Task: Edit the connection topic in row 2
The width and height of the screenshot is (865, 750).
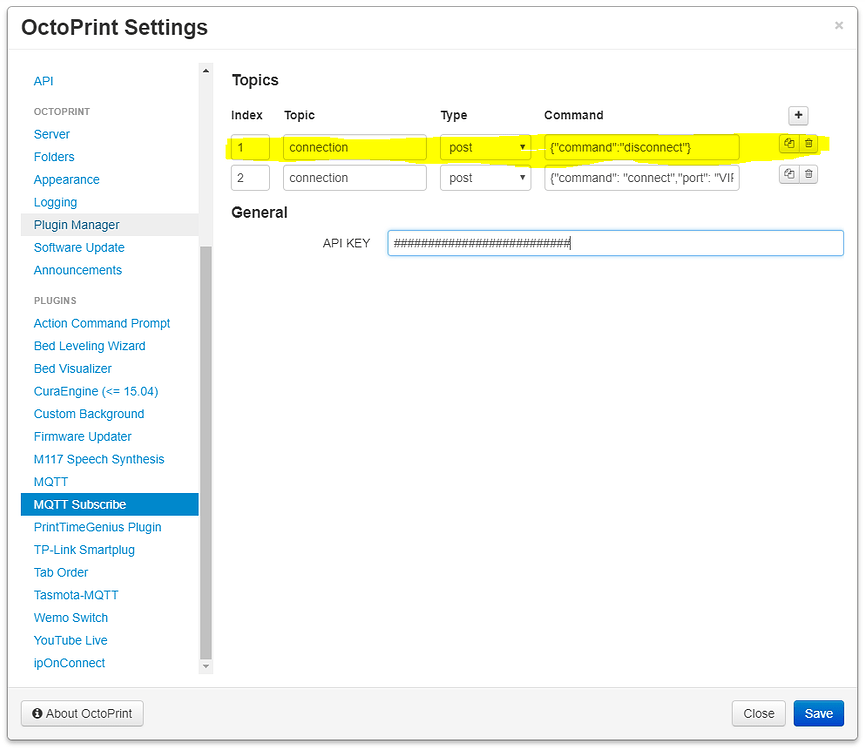Action: [x=354, y=177]
